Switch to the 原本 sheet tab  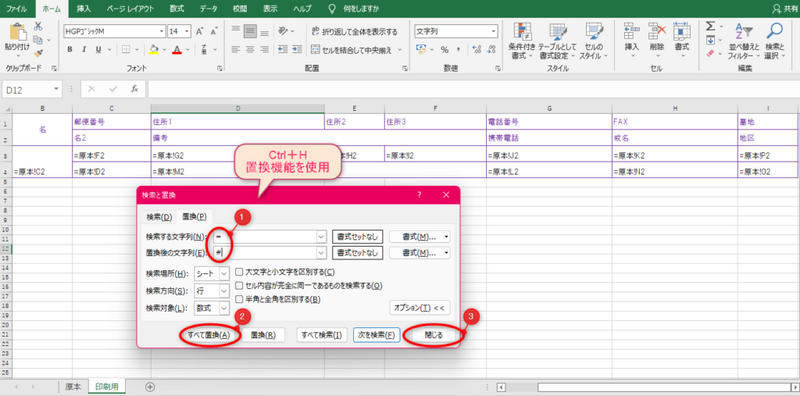point(73,386)
